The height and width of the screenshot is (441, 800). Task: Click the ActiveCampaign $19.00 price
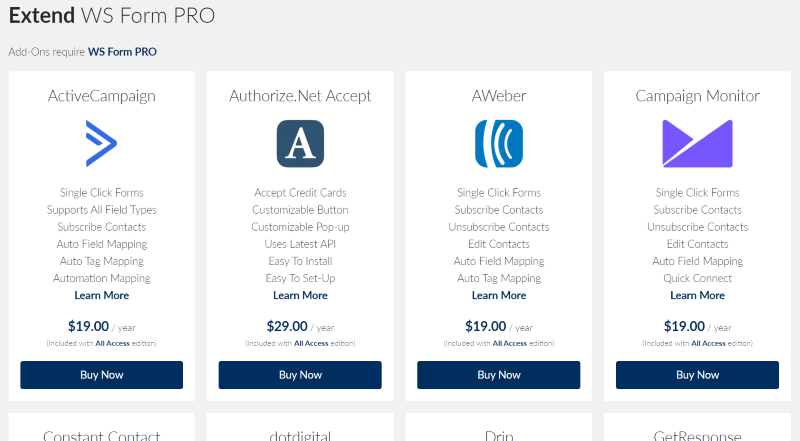88,326
